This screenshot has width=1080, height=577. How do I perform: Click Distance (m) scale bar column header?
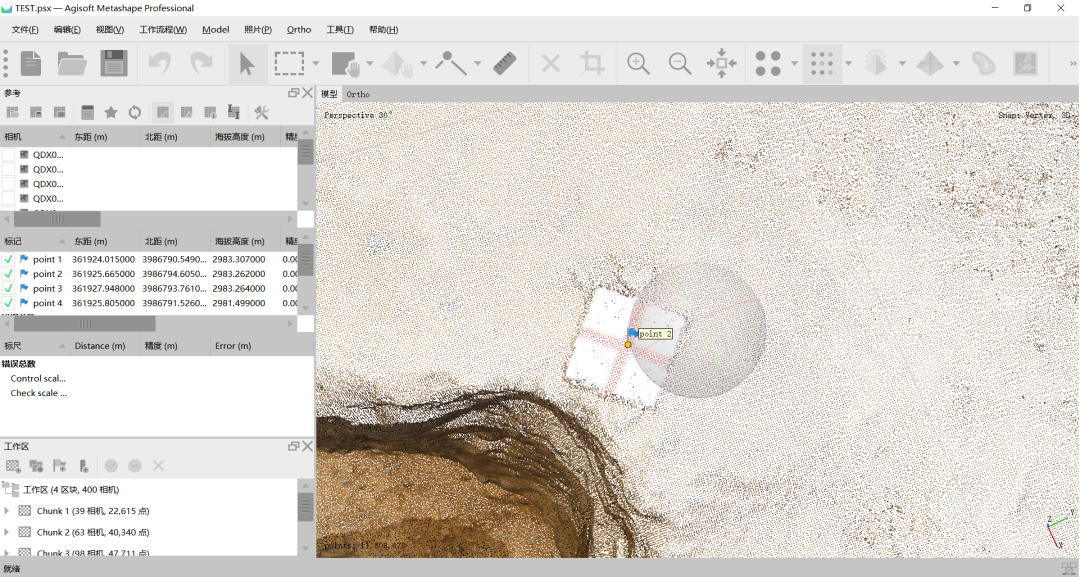(105, 346)
